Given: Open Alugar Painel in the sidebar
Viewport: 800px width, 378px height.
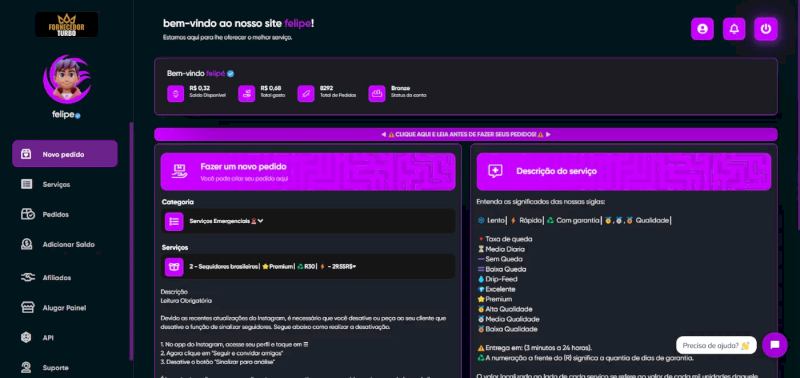Looking at the screenshot, I should 64,308.
